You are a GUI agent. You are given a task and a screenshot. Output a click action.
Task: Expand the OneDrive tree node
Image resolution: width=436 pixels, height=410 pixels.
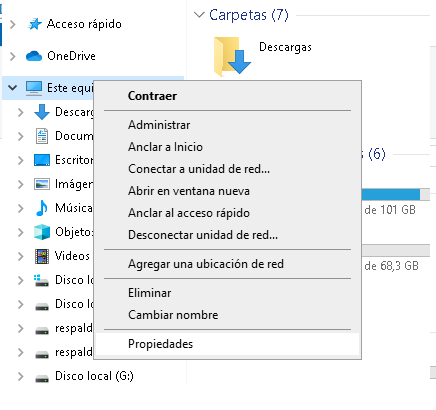pyautogui.click(x=13, y=56)
